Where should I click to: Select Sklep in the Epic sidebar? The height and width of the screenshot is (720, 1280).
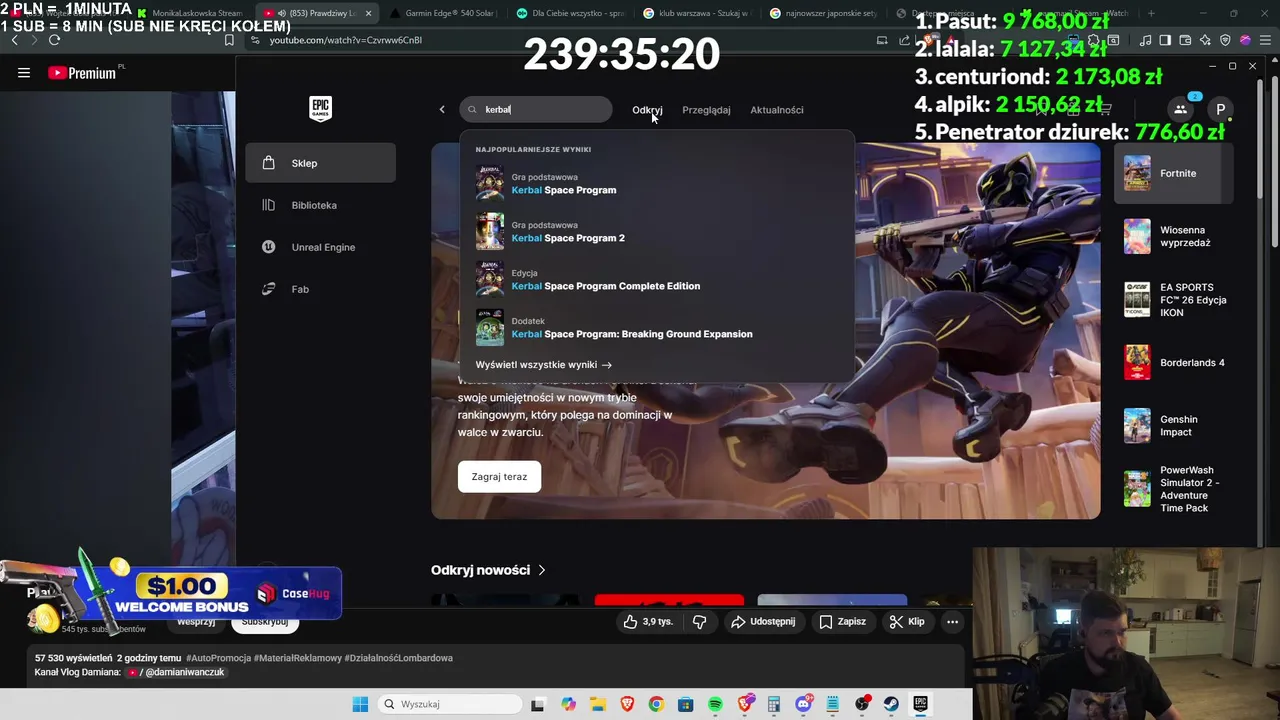pos(320,163)
